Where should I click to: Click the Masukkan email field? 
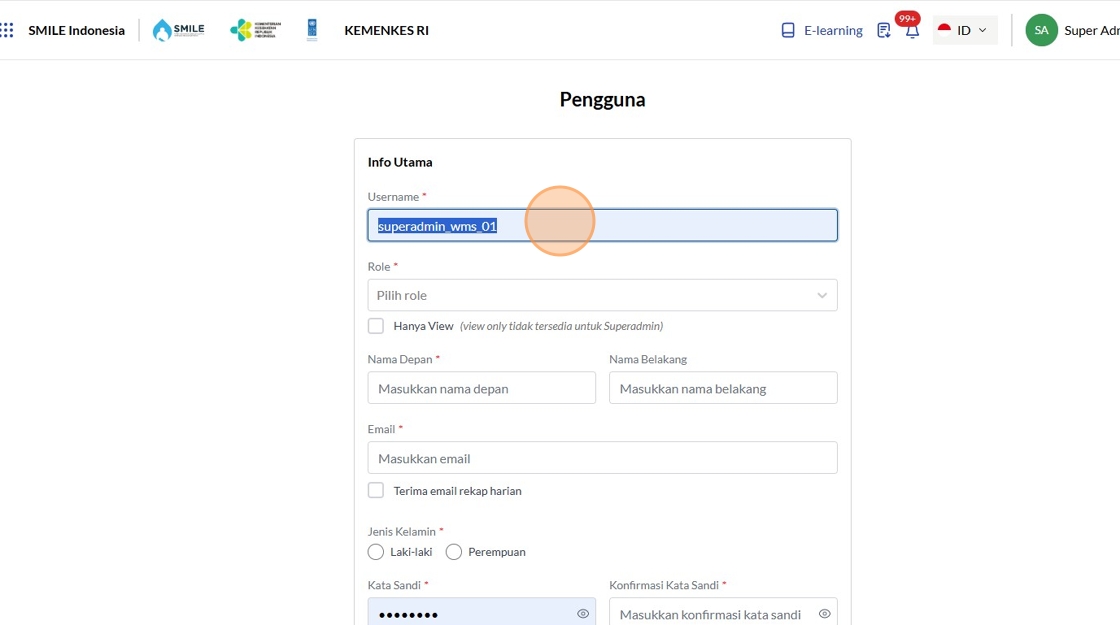click(602, 458)
